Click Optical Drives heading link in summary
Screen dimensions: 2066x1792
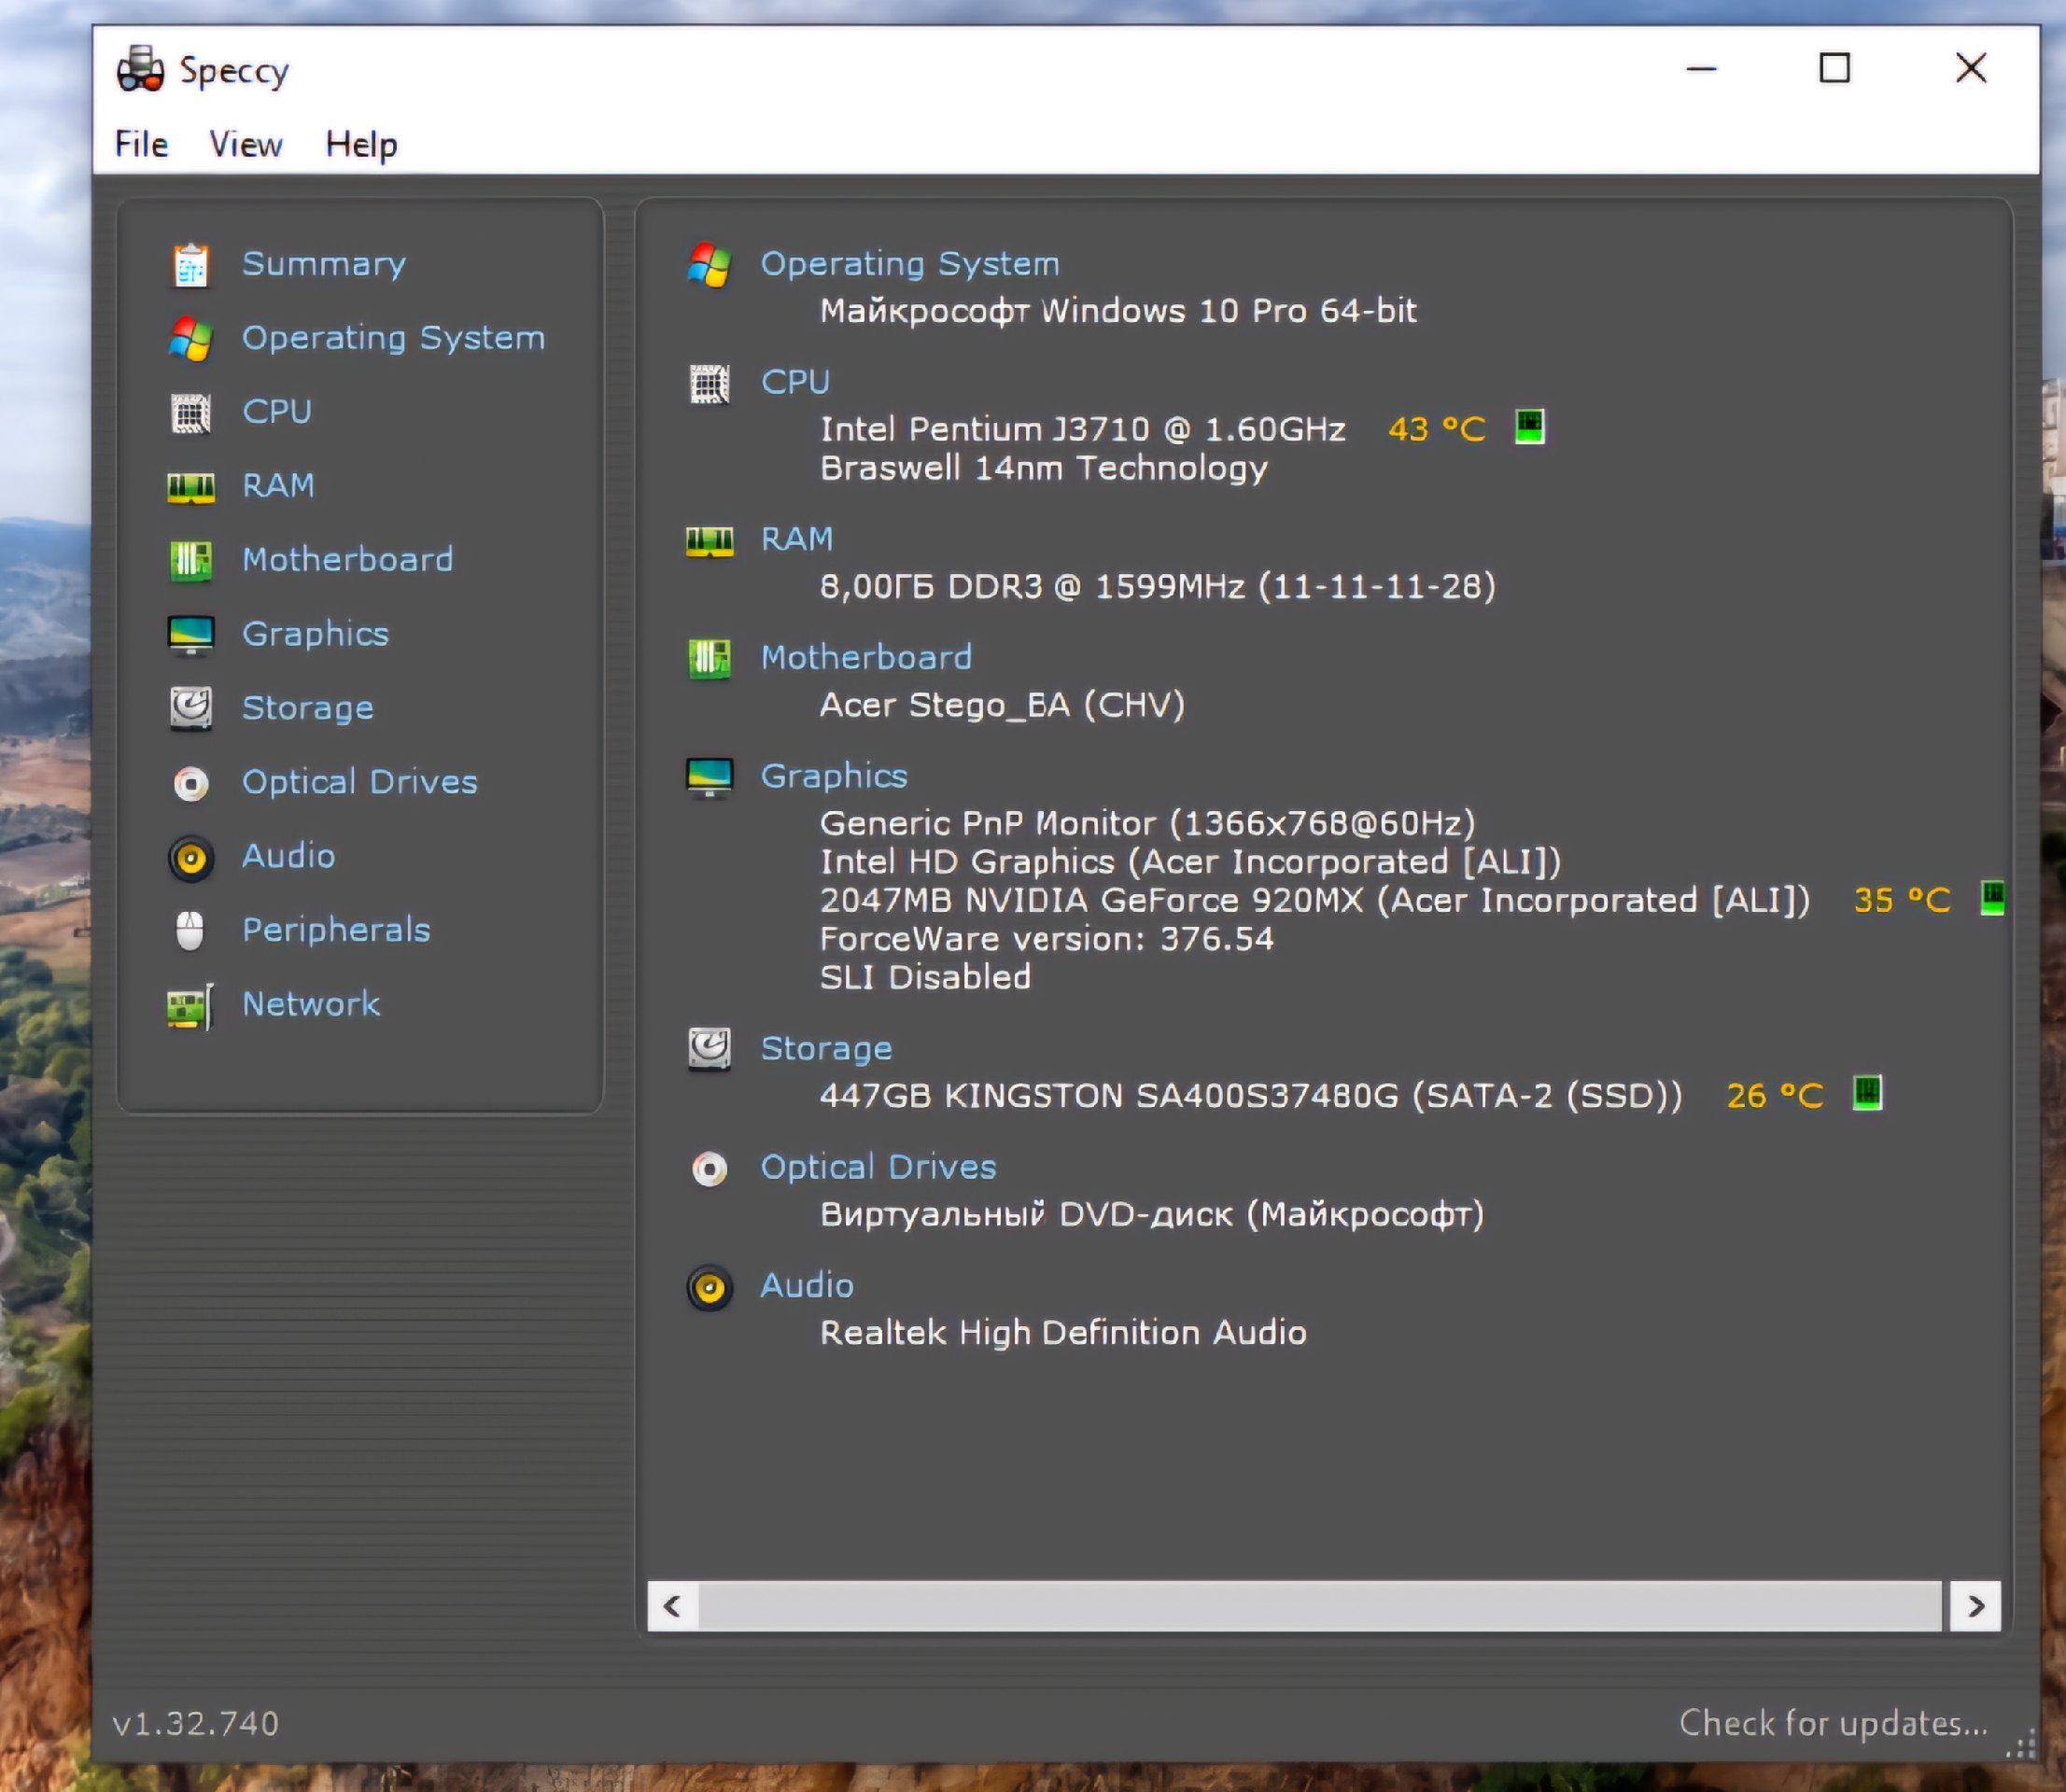tap(879, 1167)
